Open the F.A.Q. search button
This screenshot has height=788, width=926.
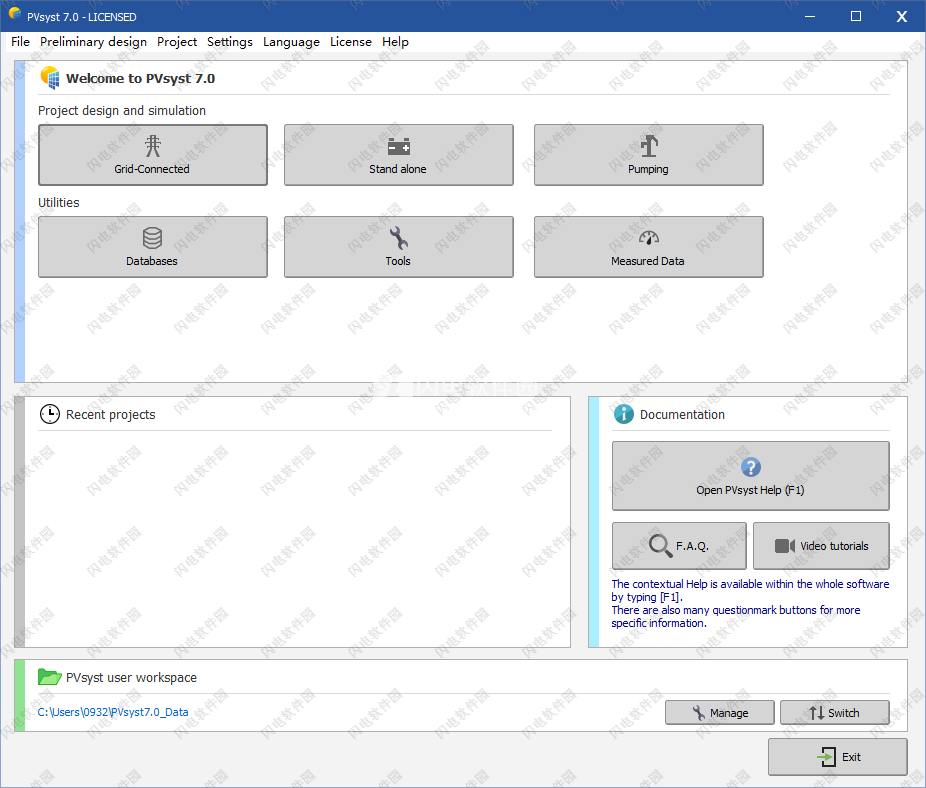[679, 546]
